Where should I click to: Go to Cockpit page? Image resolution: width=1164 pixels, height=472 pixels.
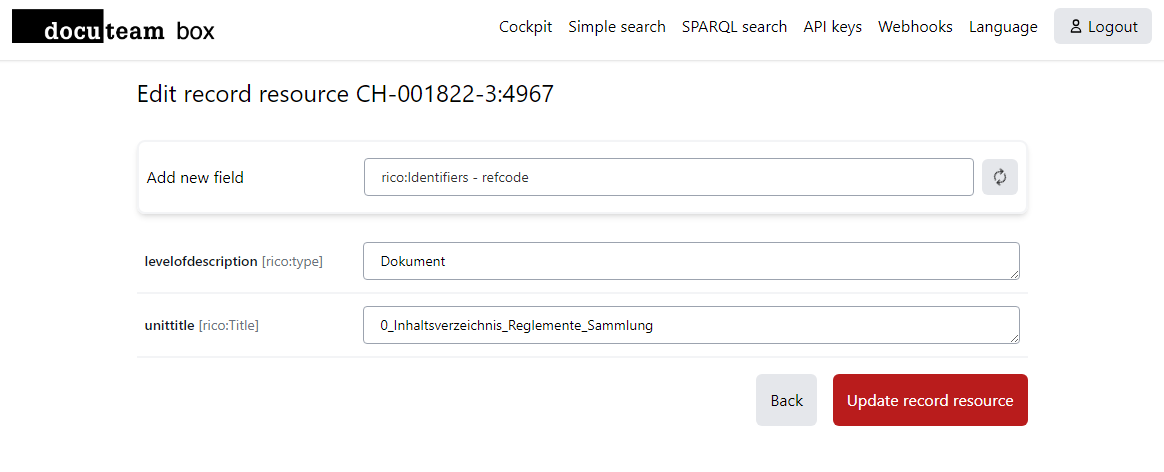pos(525,27)
